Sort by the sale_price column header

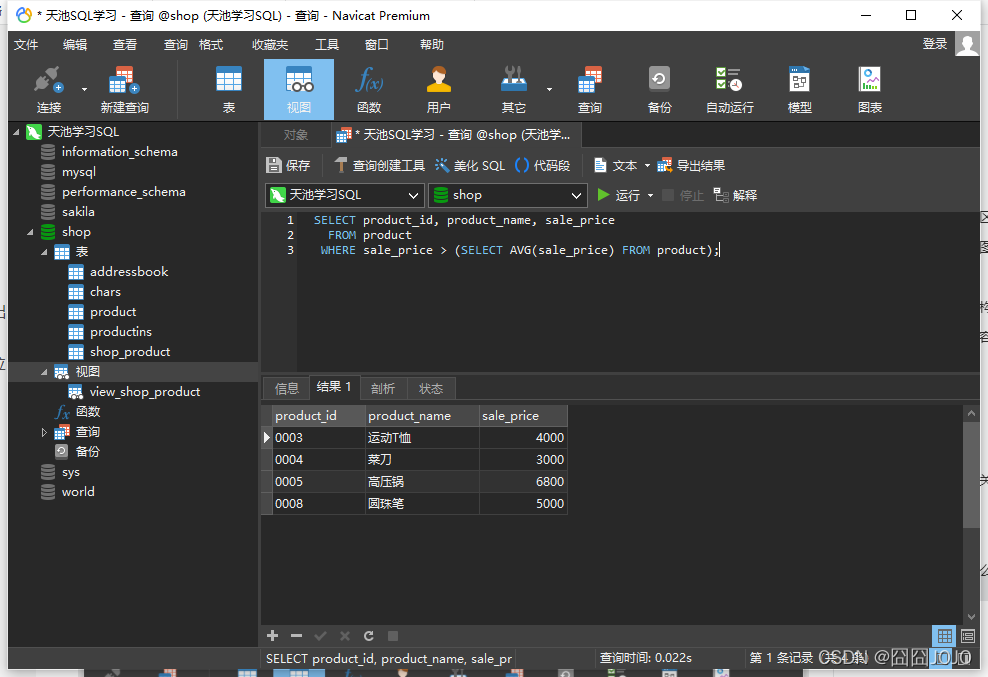[x=523, y=416]
